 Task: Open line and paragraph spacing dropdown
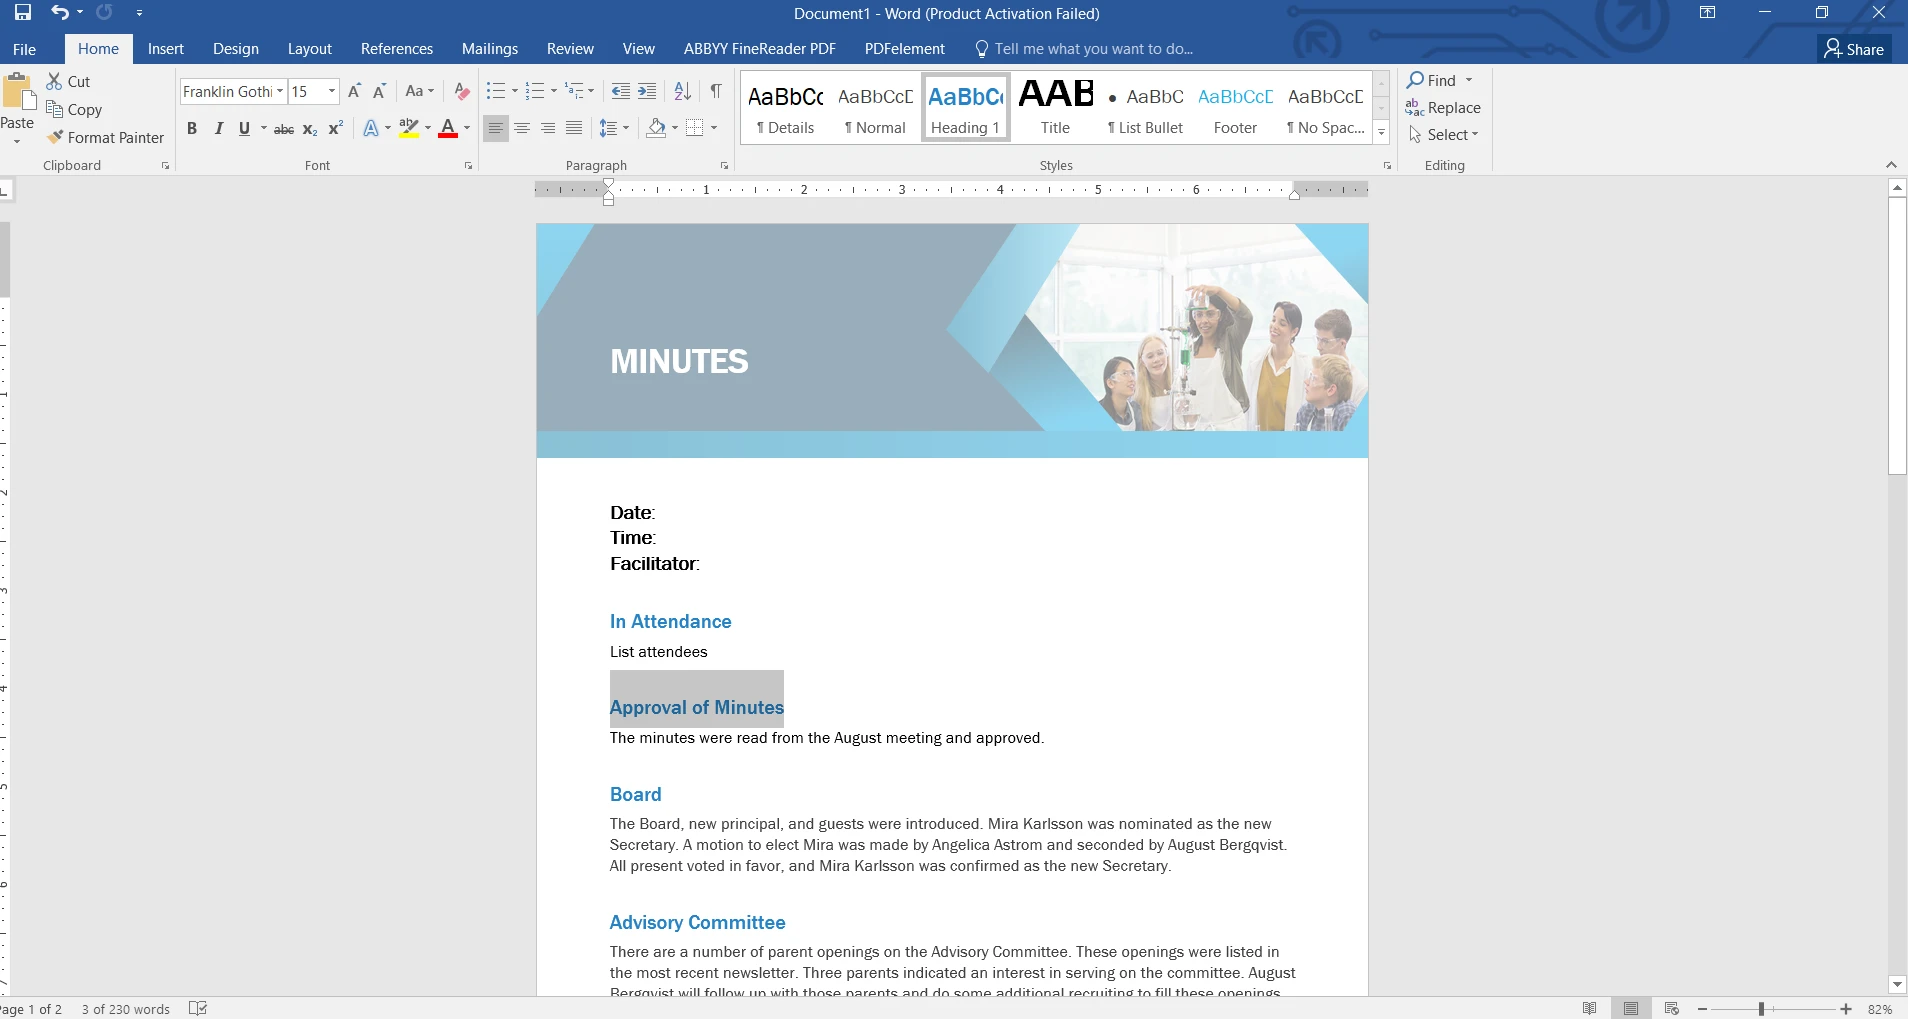click(614, 128)
